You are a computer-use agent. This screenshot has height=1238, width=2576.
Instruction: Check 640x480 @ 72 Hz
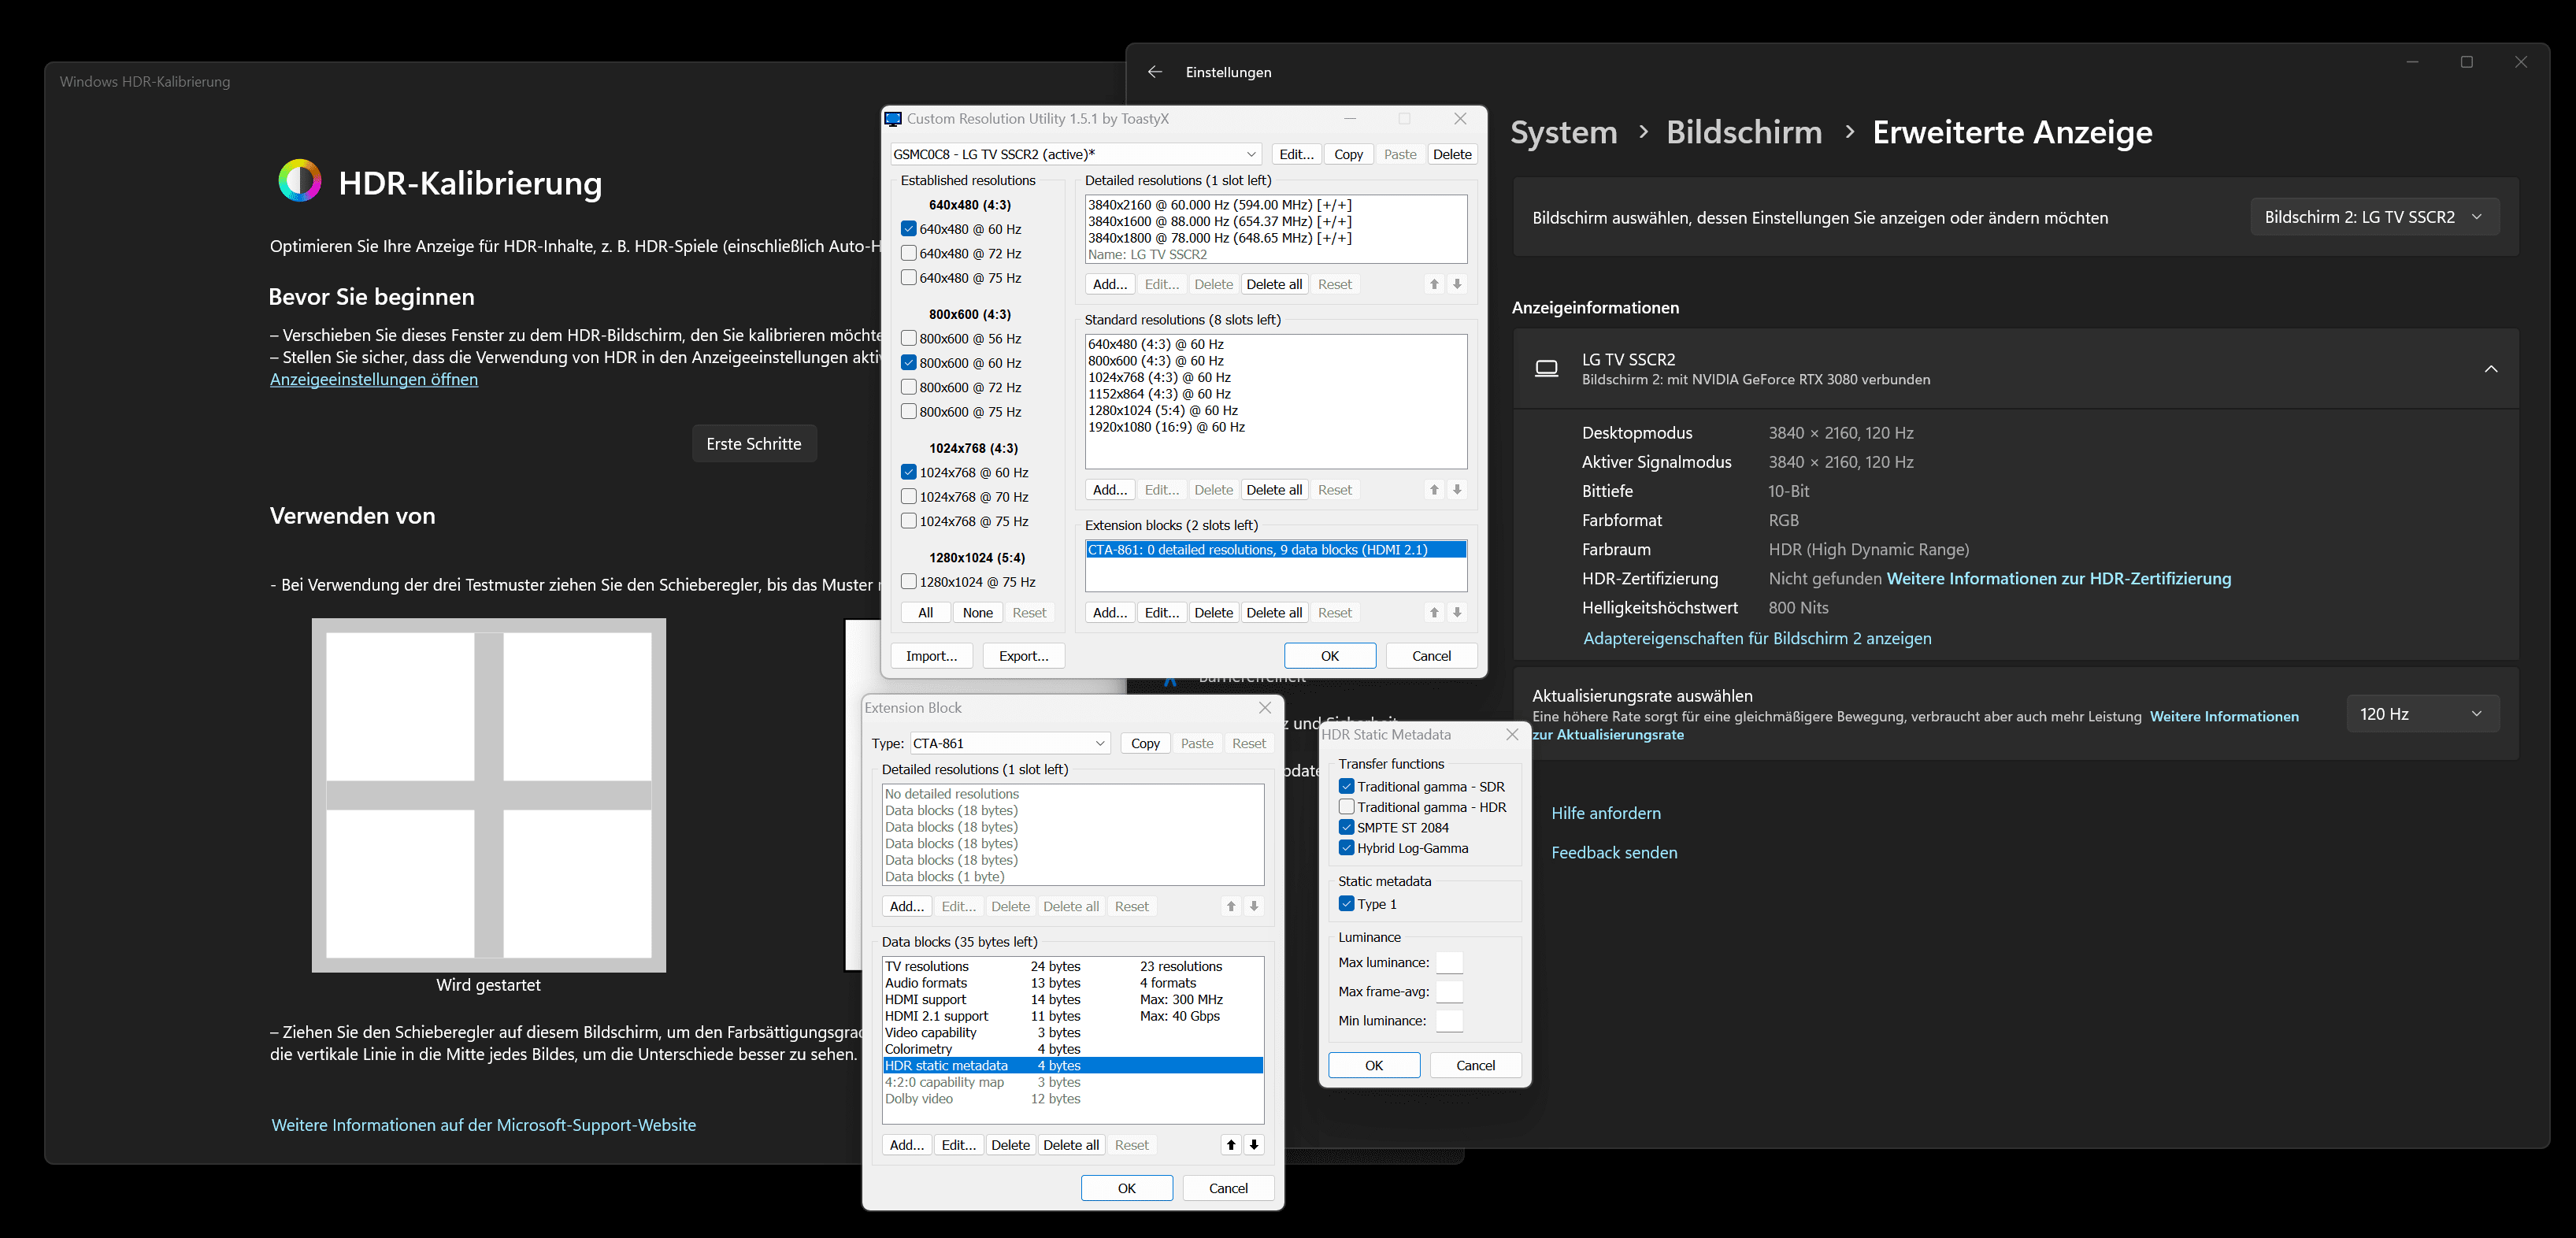point(909,253)
